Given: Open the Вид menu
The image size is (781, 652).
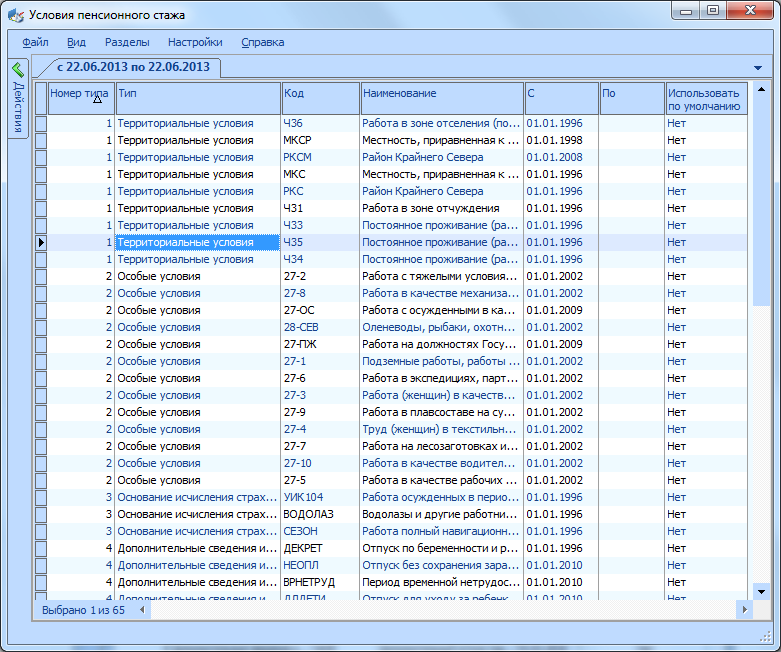Looking at the screenshot, I should tap(76, 42).
